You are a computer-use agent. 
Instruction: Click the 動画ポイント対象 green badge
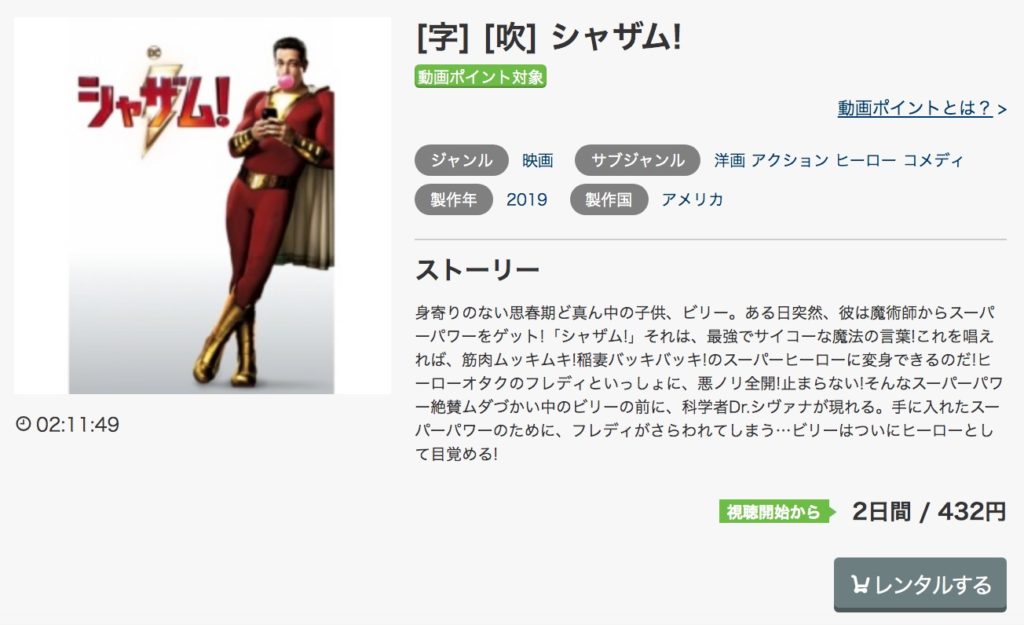tap(480, 77)
